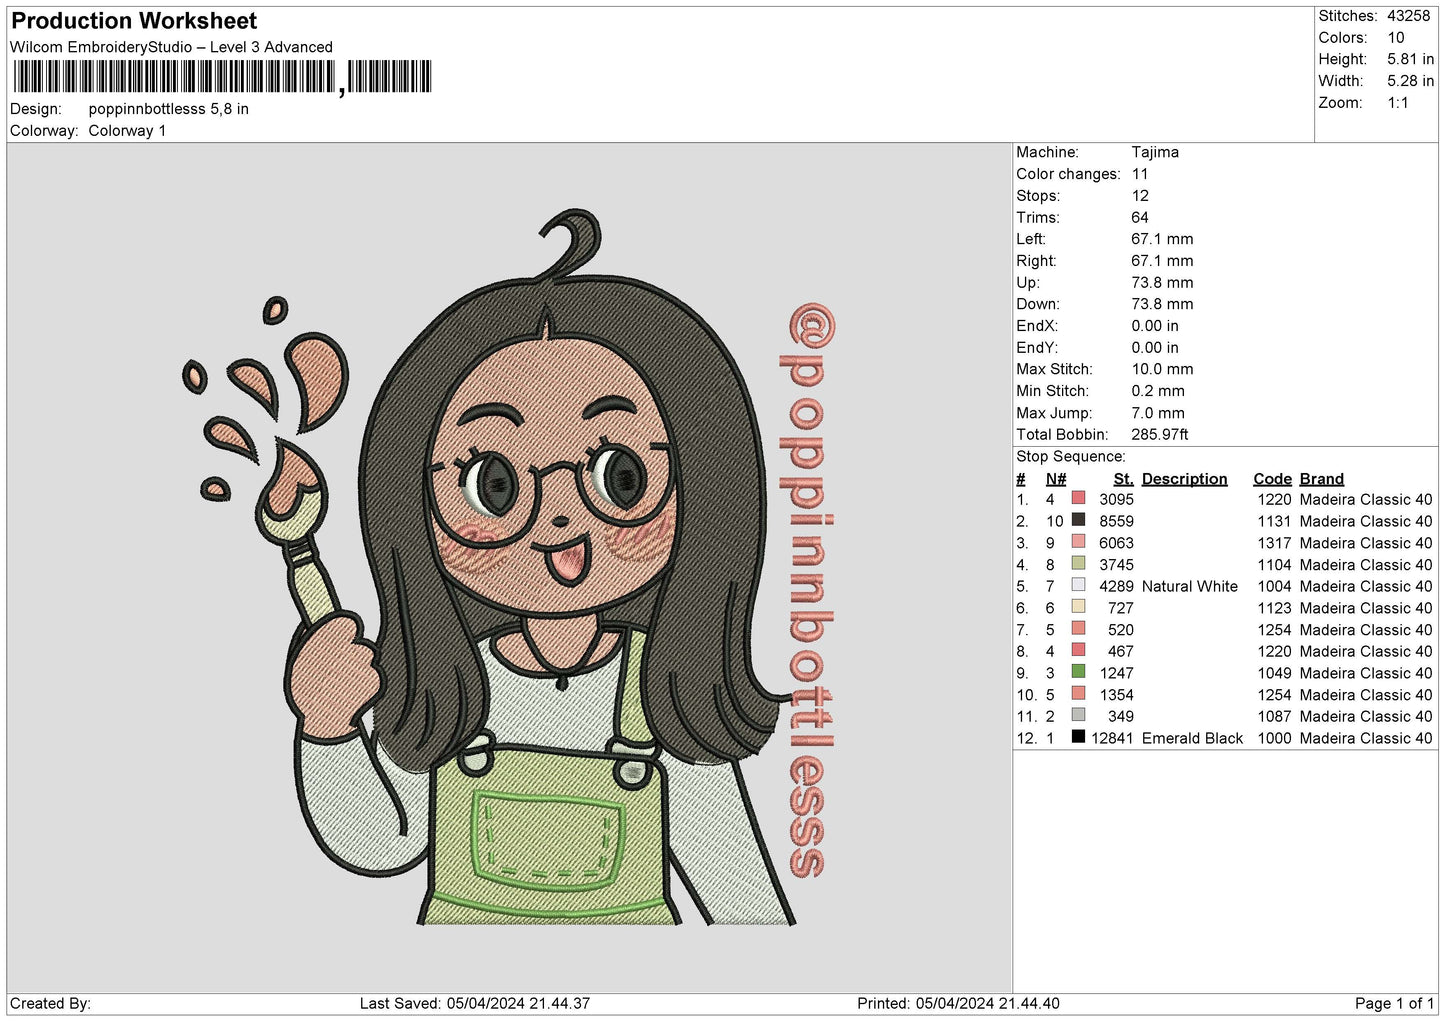Click the 'St.' column header
The width and height of the screenshot is (1445, 1021).
(1123, 479)
